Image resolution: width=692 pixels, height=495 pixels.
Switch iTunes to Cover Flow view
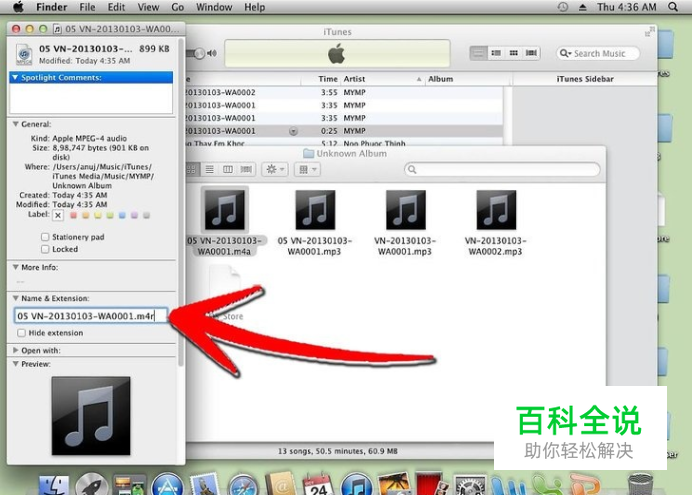coord(531,53)
